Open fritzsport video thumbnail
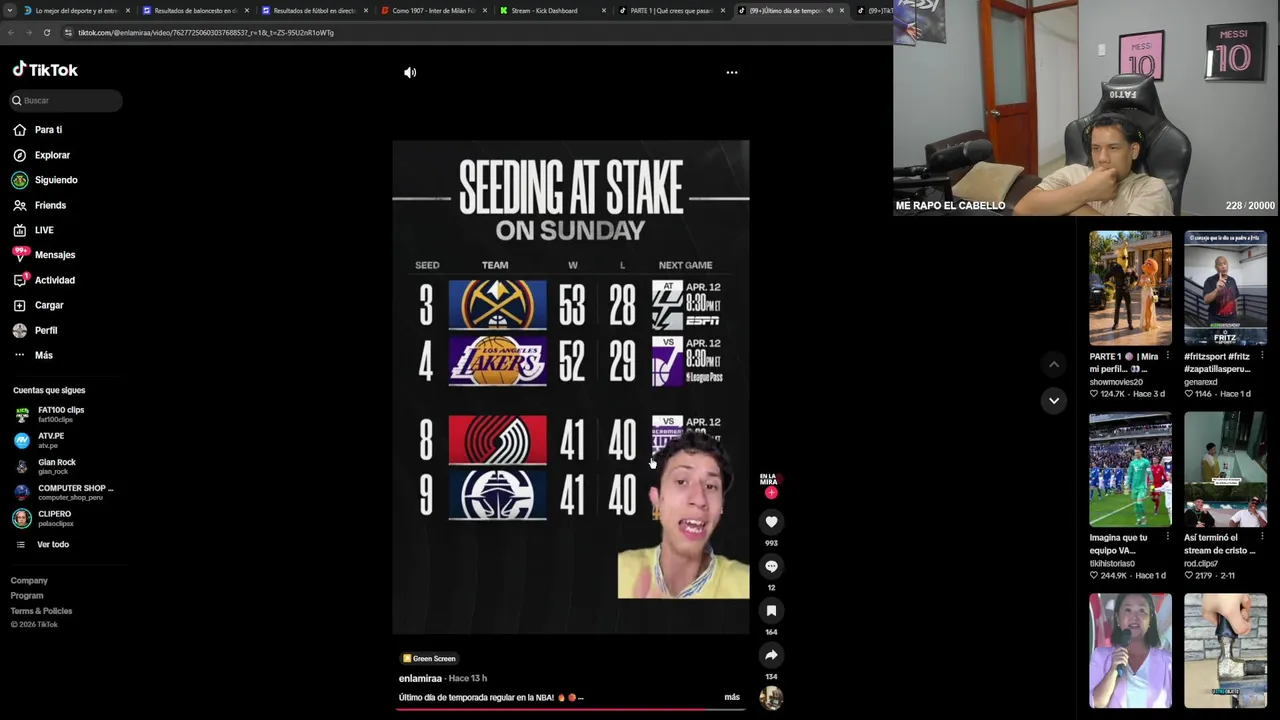Screen dimensions: 1280x720 coord(1225,288)
